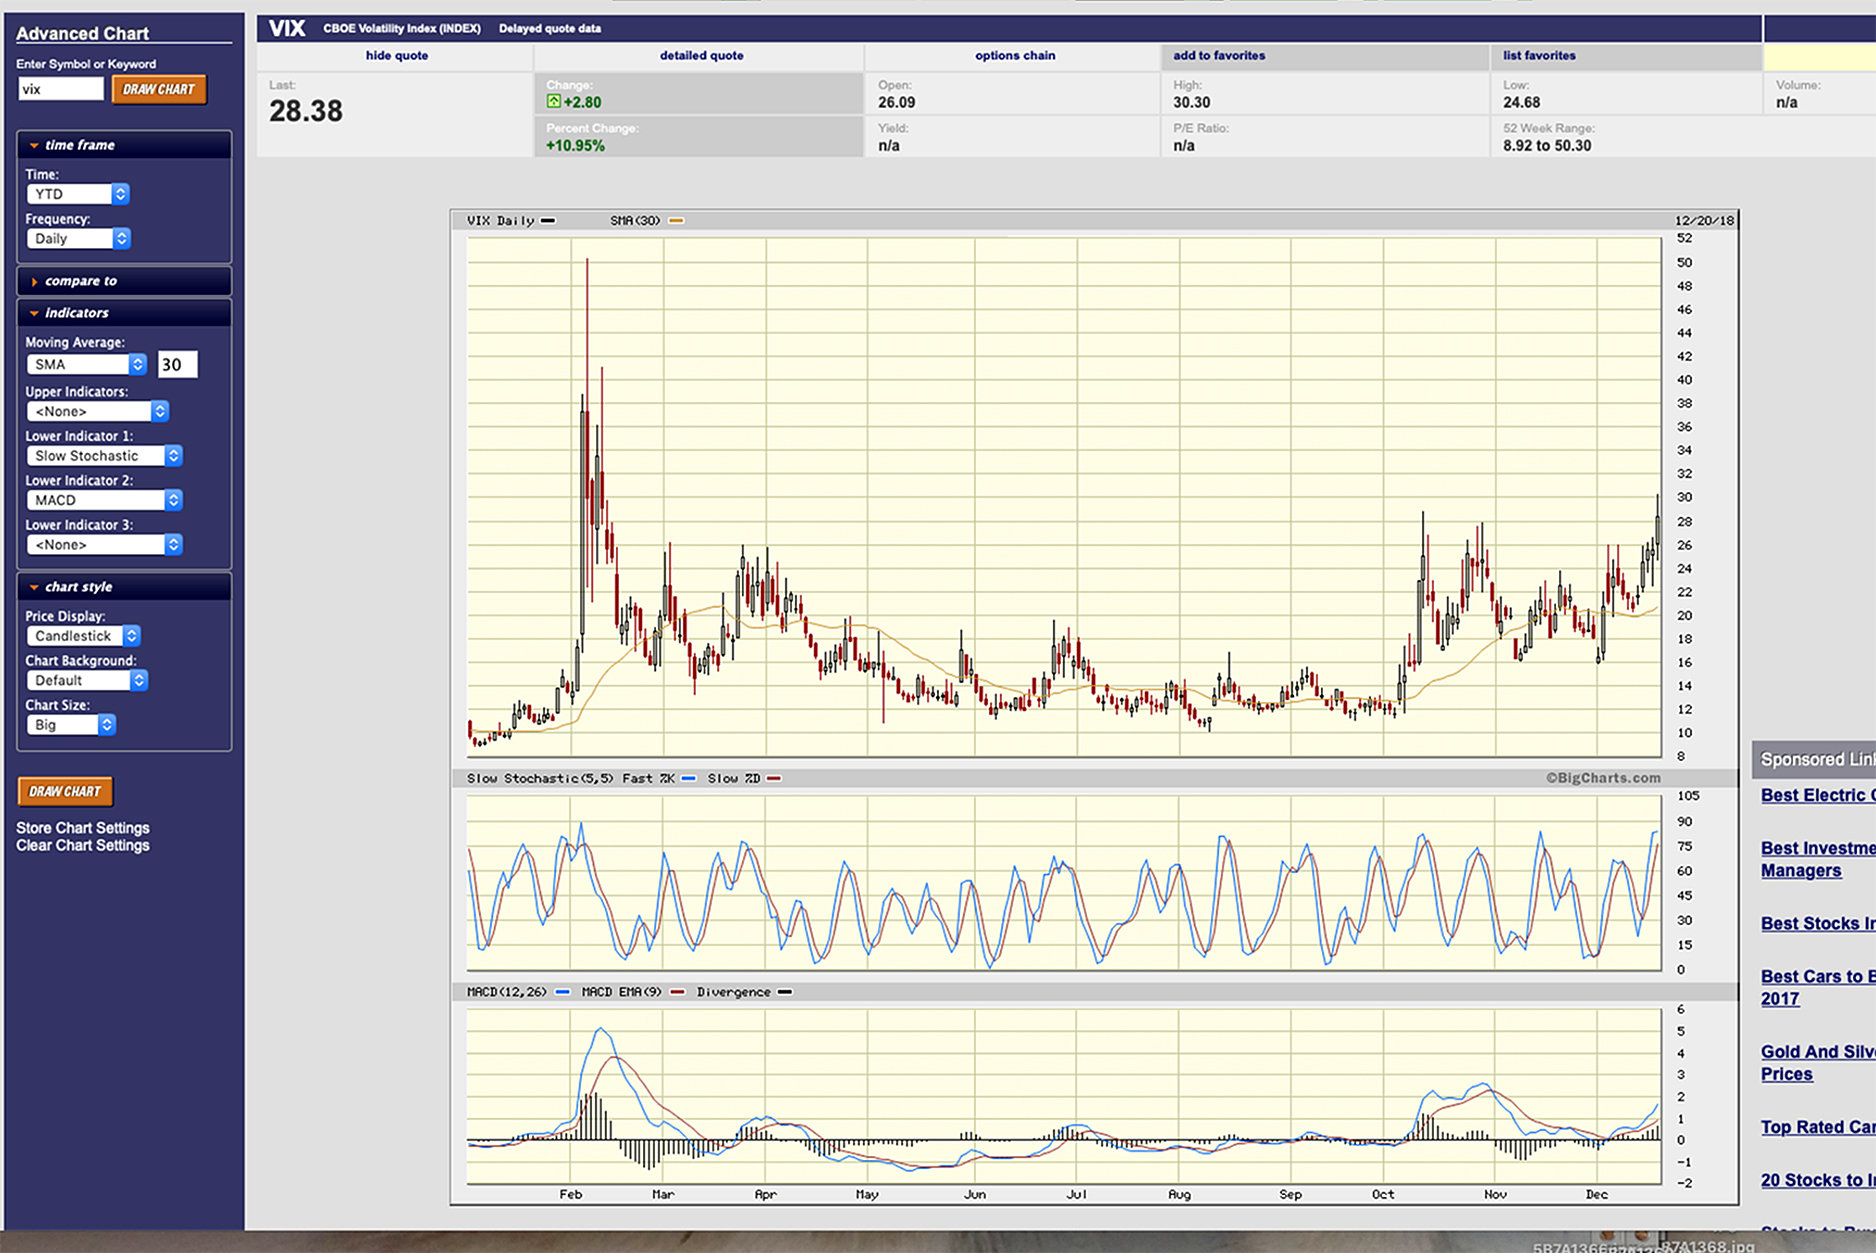The width and height of the screenshot is (1876, 1253).
Task: Click the top DRAW CHART button
Action: click(159, 90)
